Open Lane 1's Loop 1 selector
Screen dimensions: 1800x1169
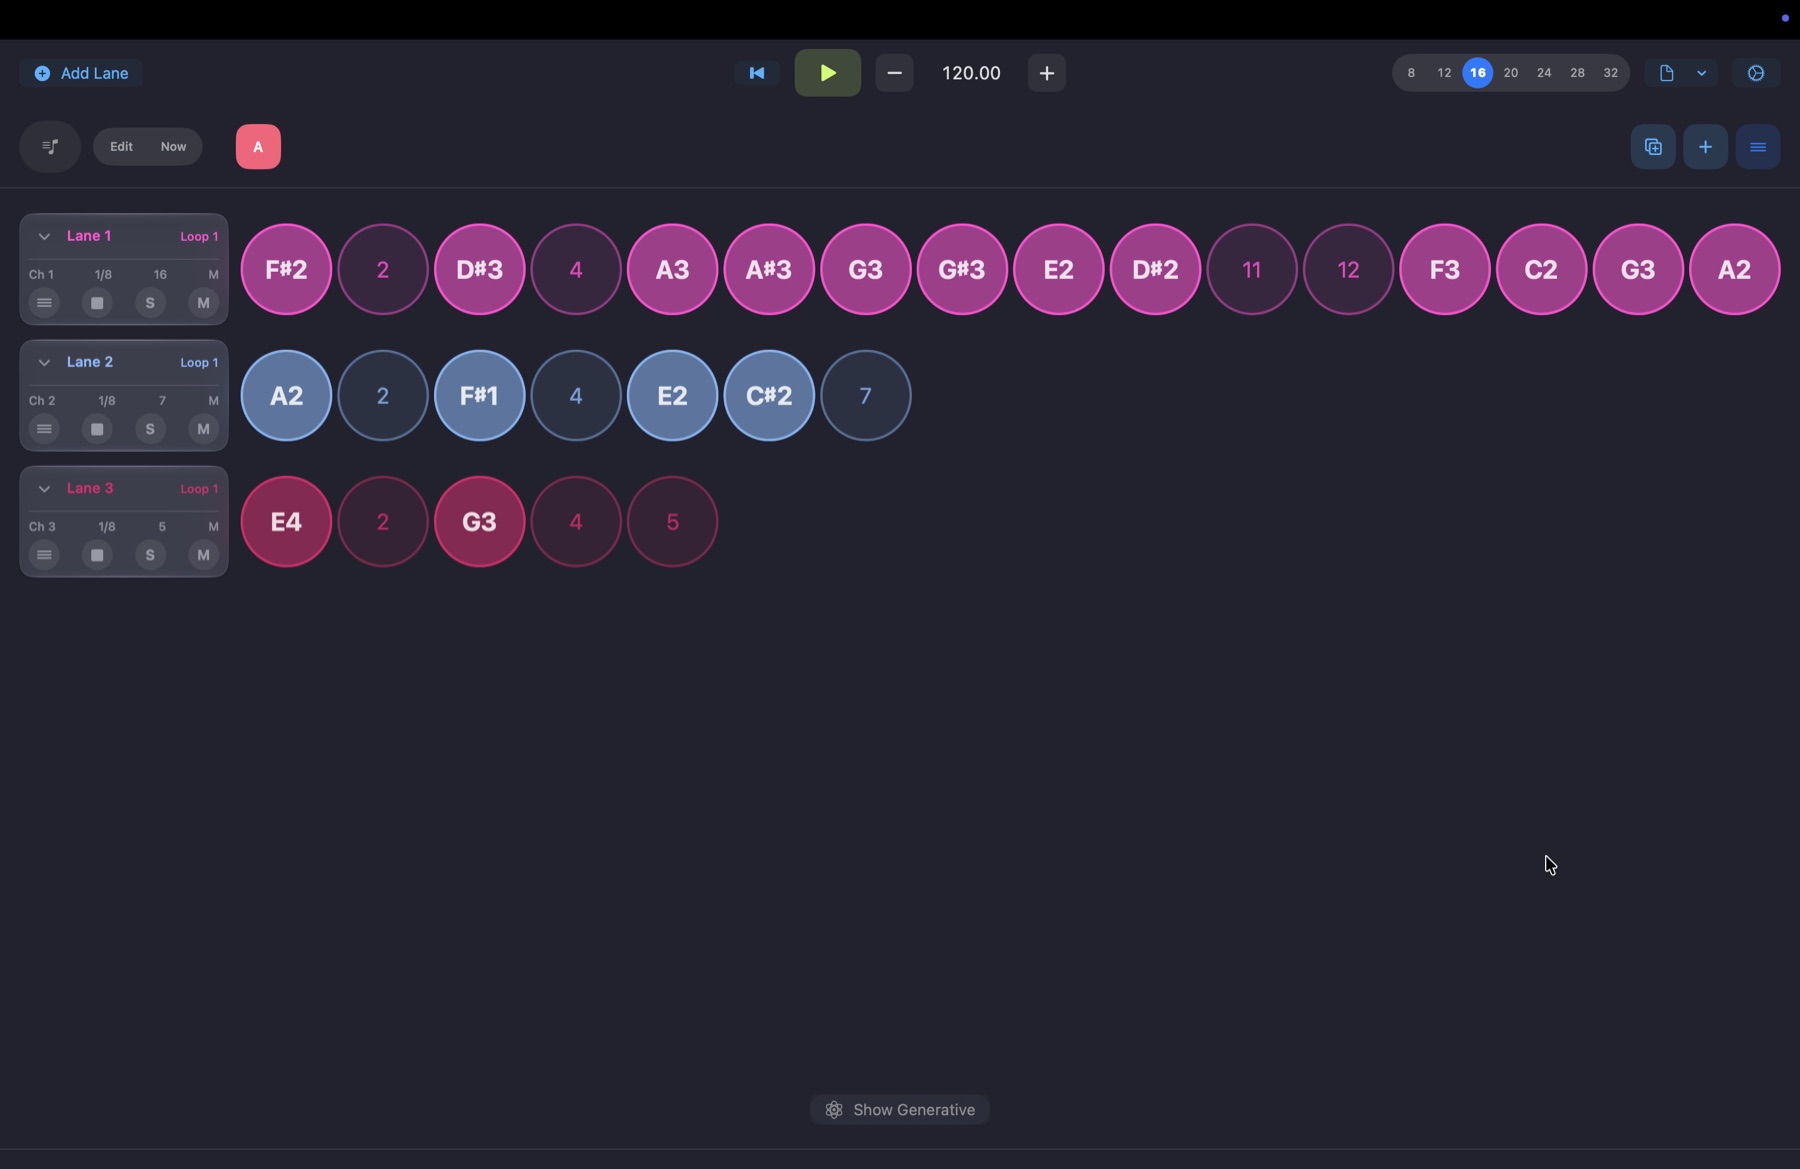[x=199, y=237]
